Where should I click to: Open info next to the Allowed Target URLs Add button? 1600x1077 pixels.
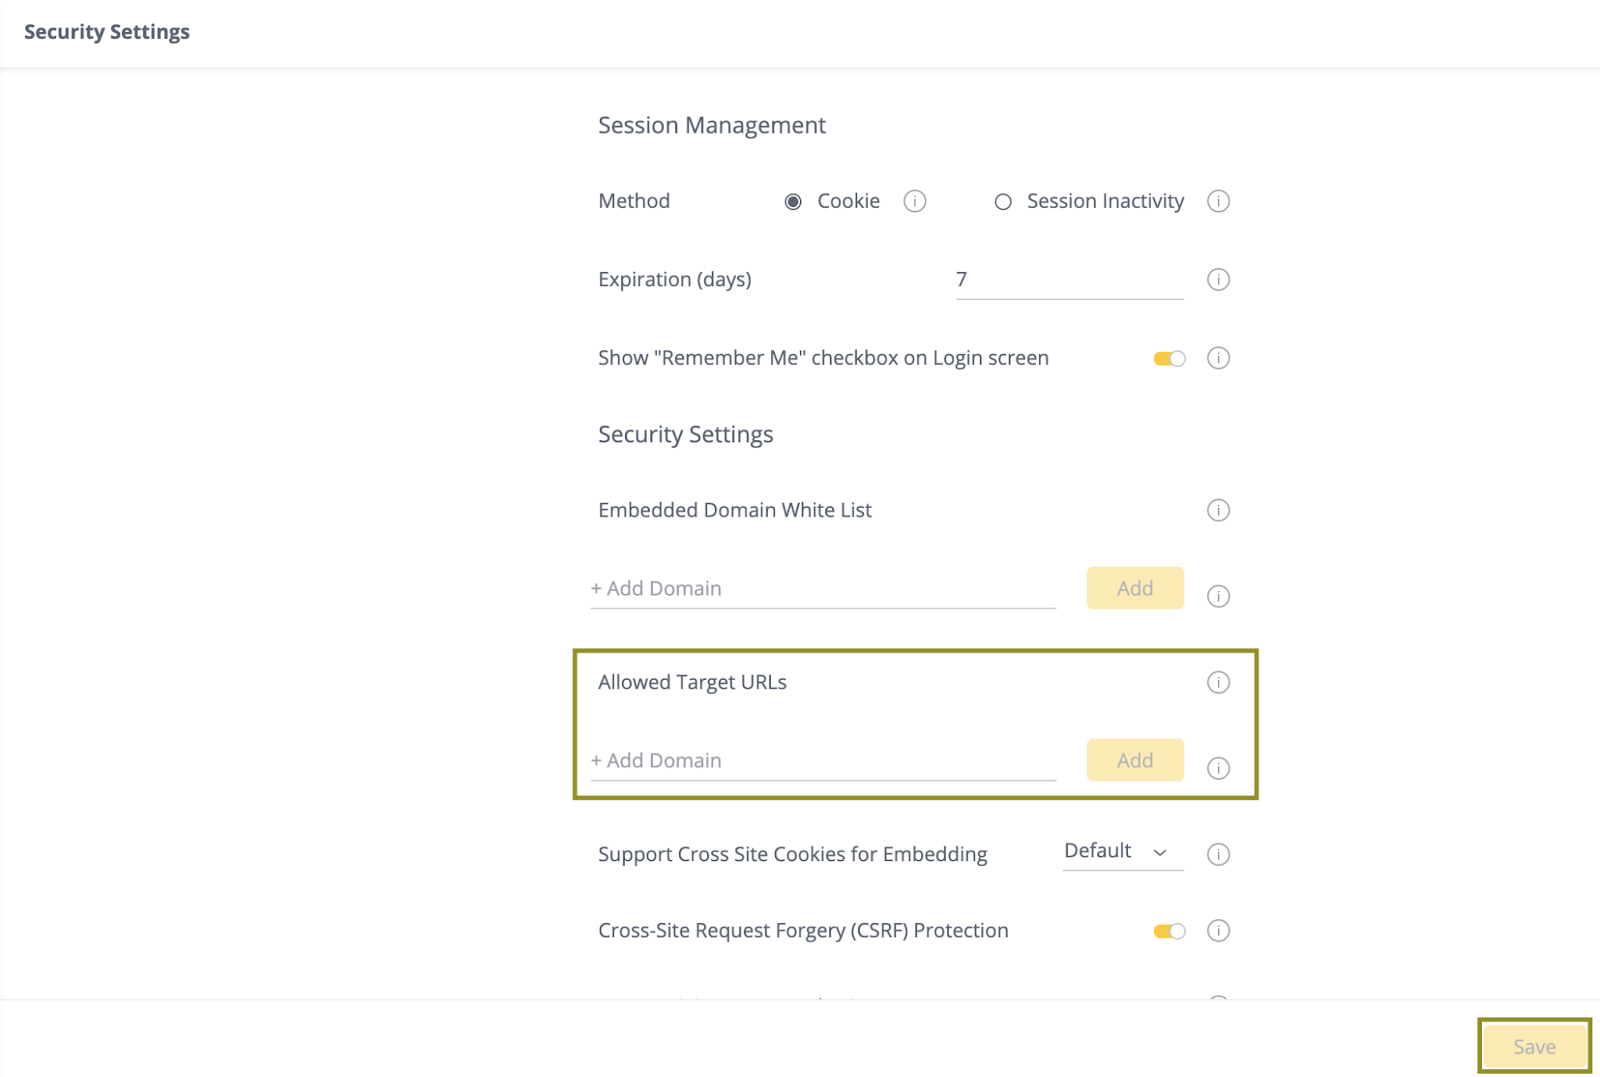coord(1218,769)
